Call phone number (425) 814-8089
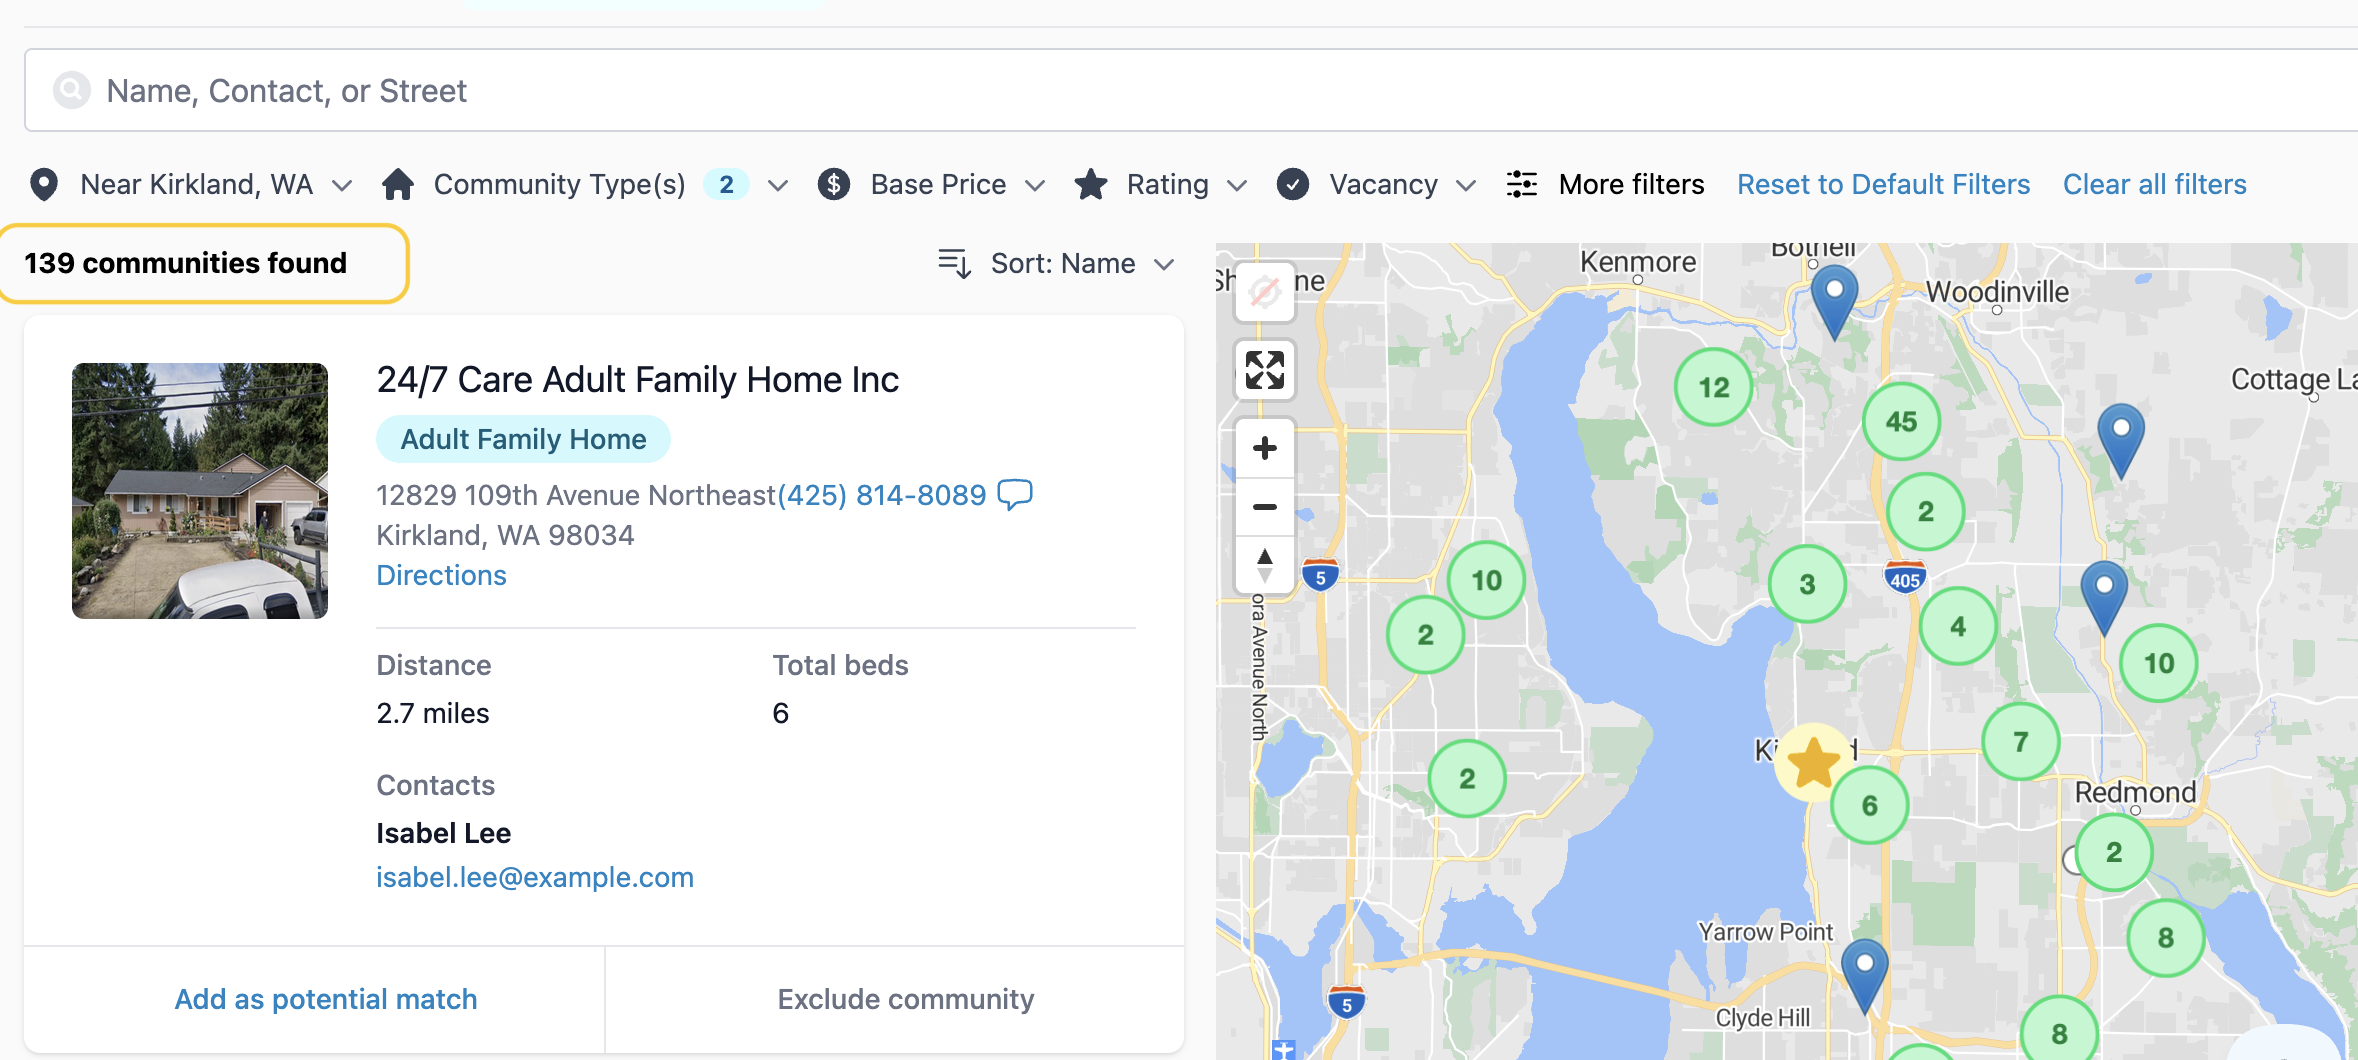Image resolution: width=2358 pixels, height=1060 pixels. click(x=882, y=495)
